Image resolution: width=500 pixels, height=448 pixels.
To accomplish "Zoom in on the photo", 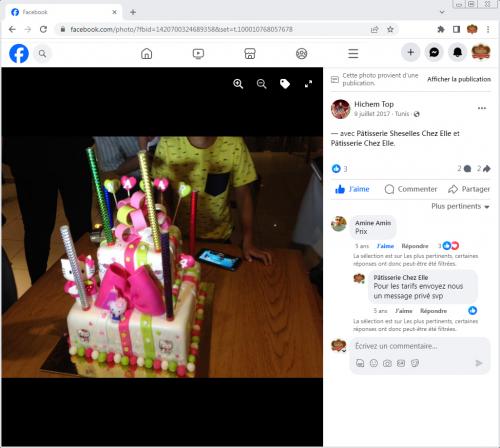I will click(238, 84).
